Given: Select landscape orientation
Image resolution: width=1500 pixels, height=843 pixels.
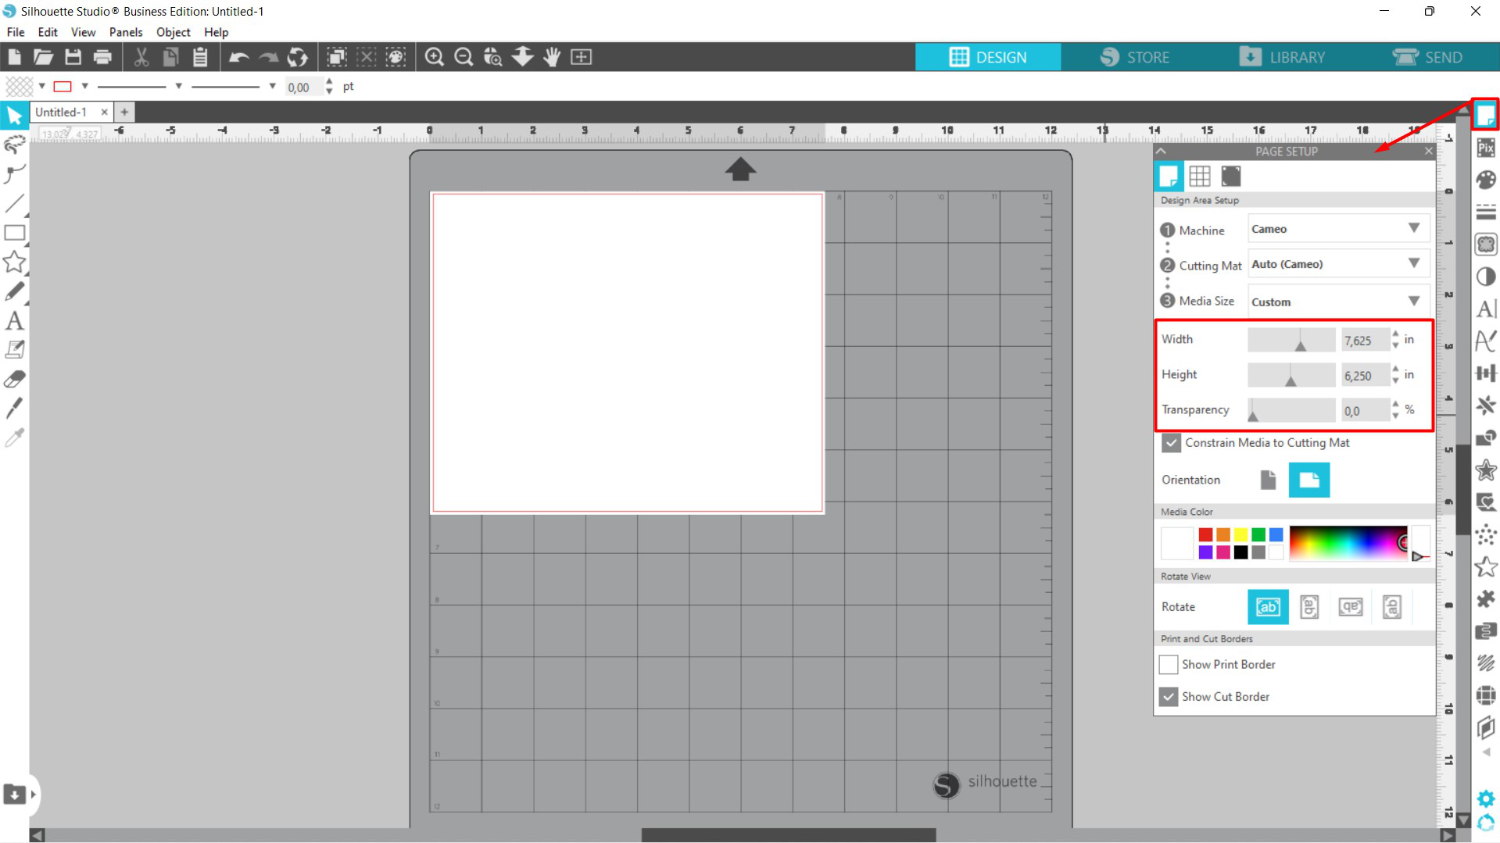Looking at the screenshot, I should [x=1309, y=480].
